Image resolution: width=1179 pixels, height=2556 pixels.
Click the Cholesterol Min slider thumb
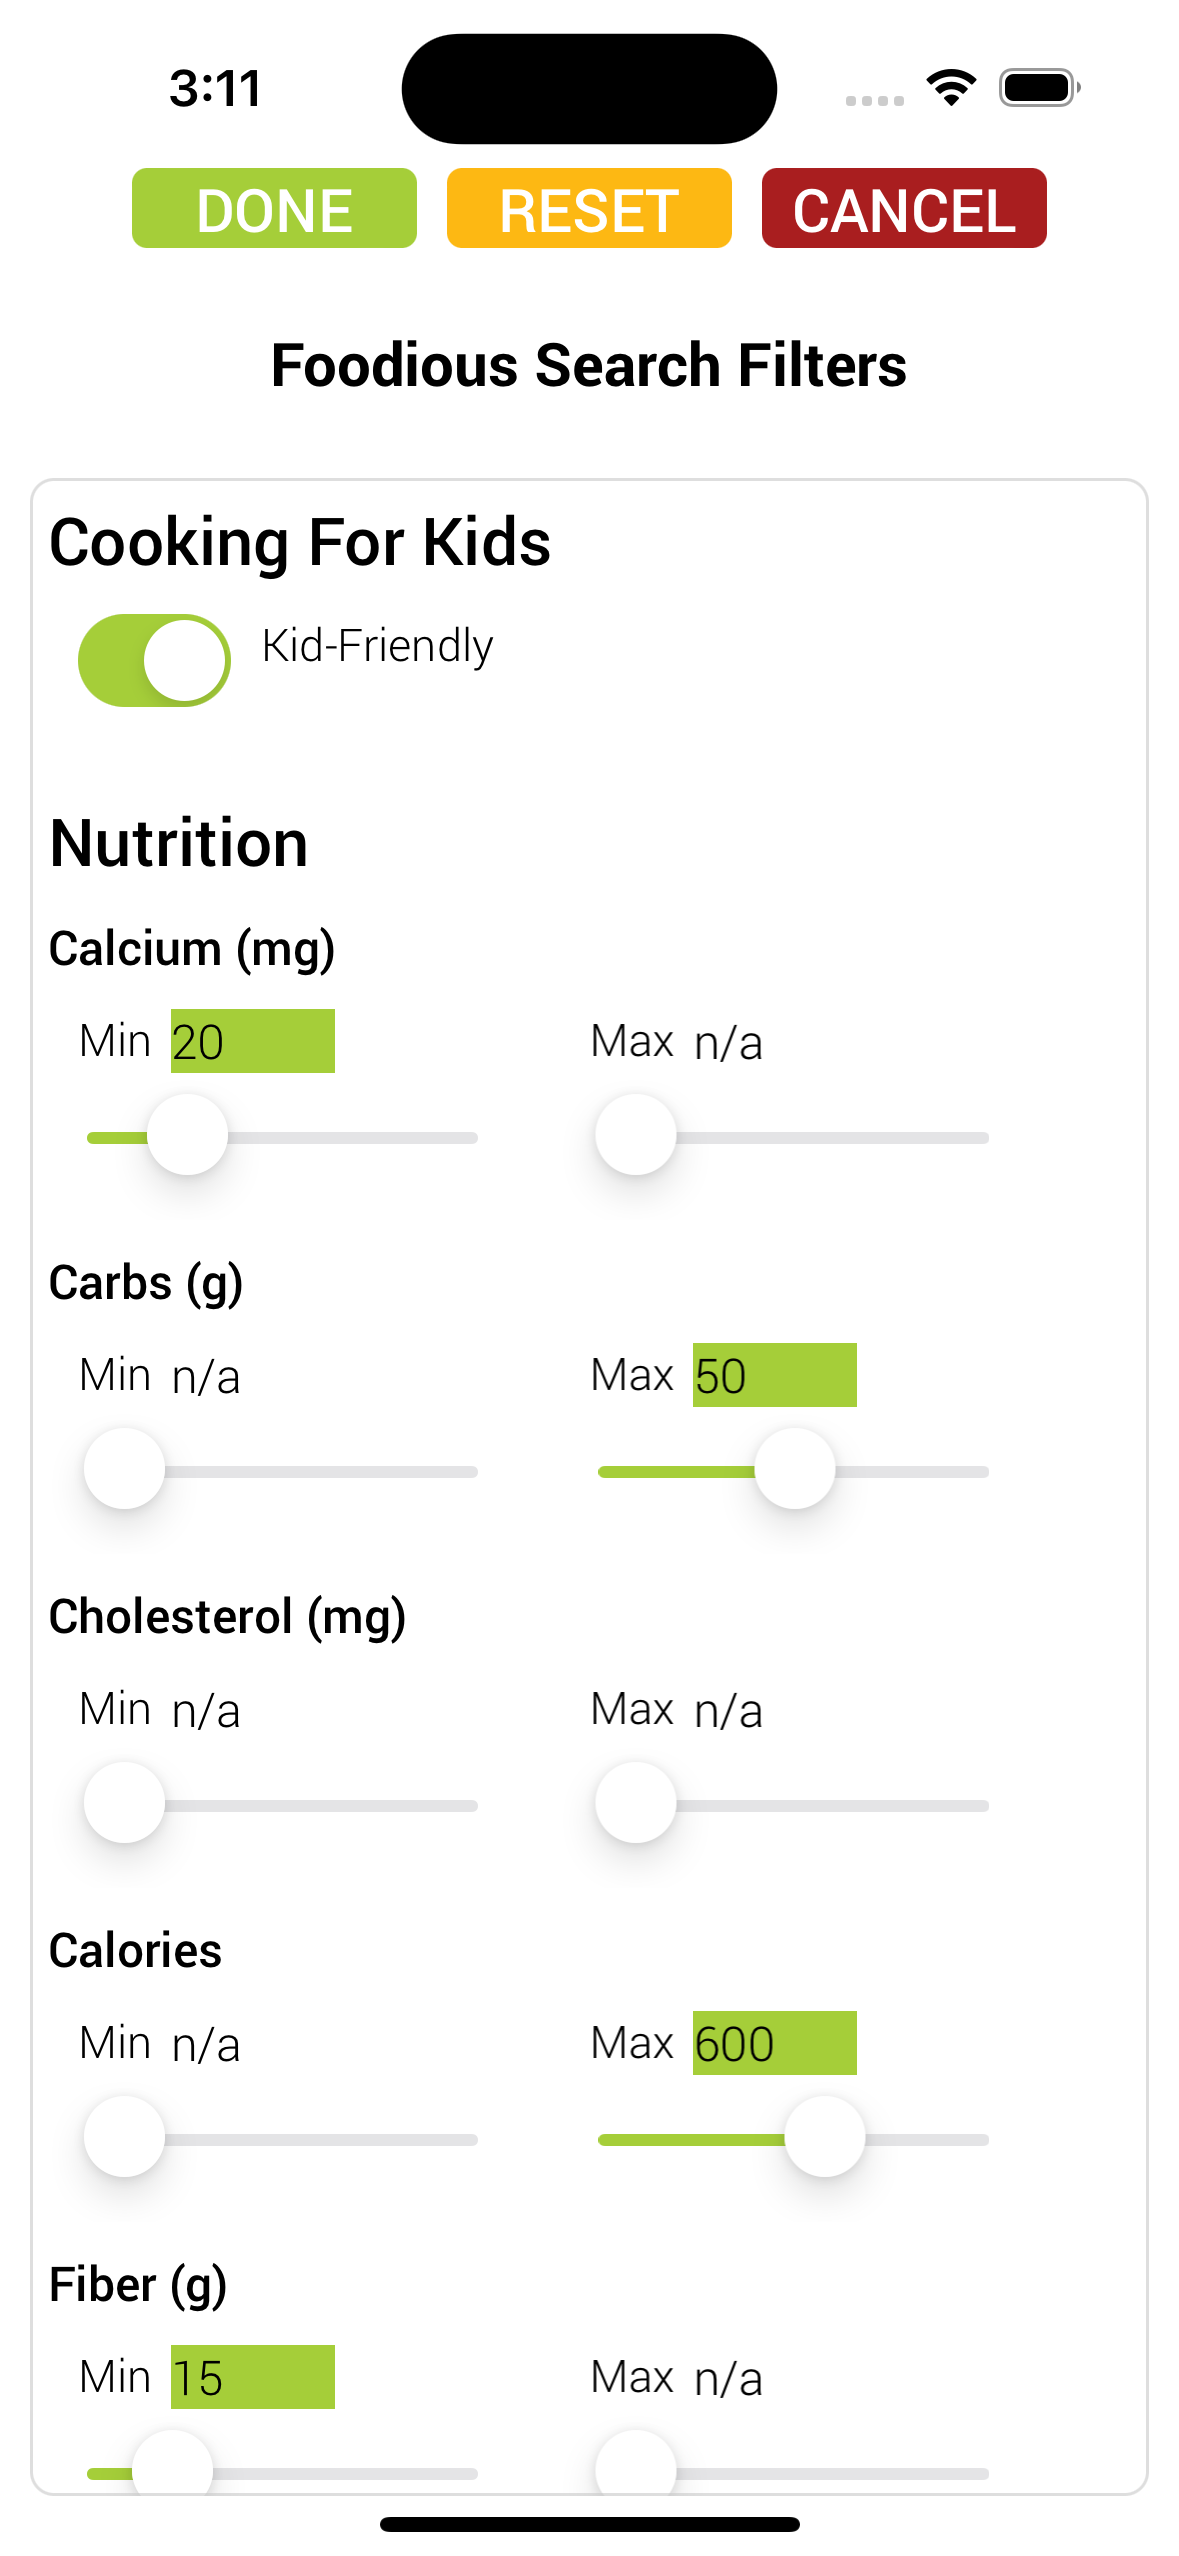[x=124, y=1803]
